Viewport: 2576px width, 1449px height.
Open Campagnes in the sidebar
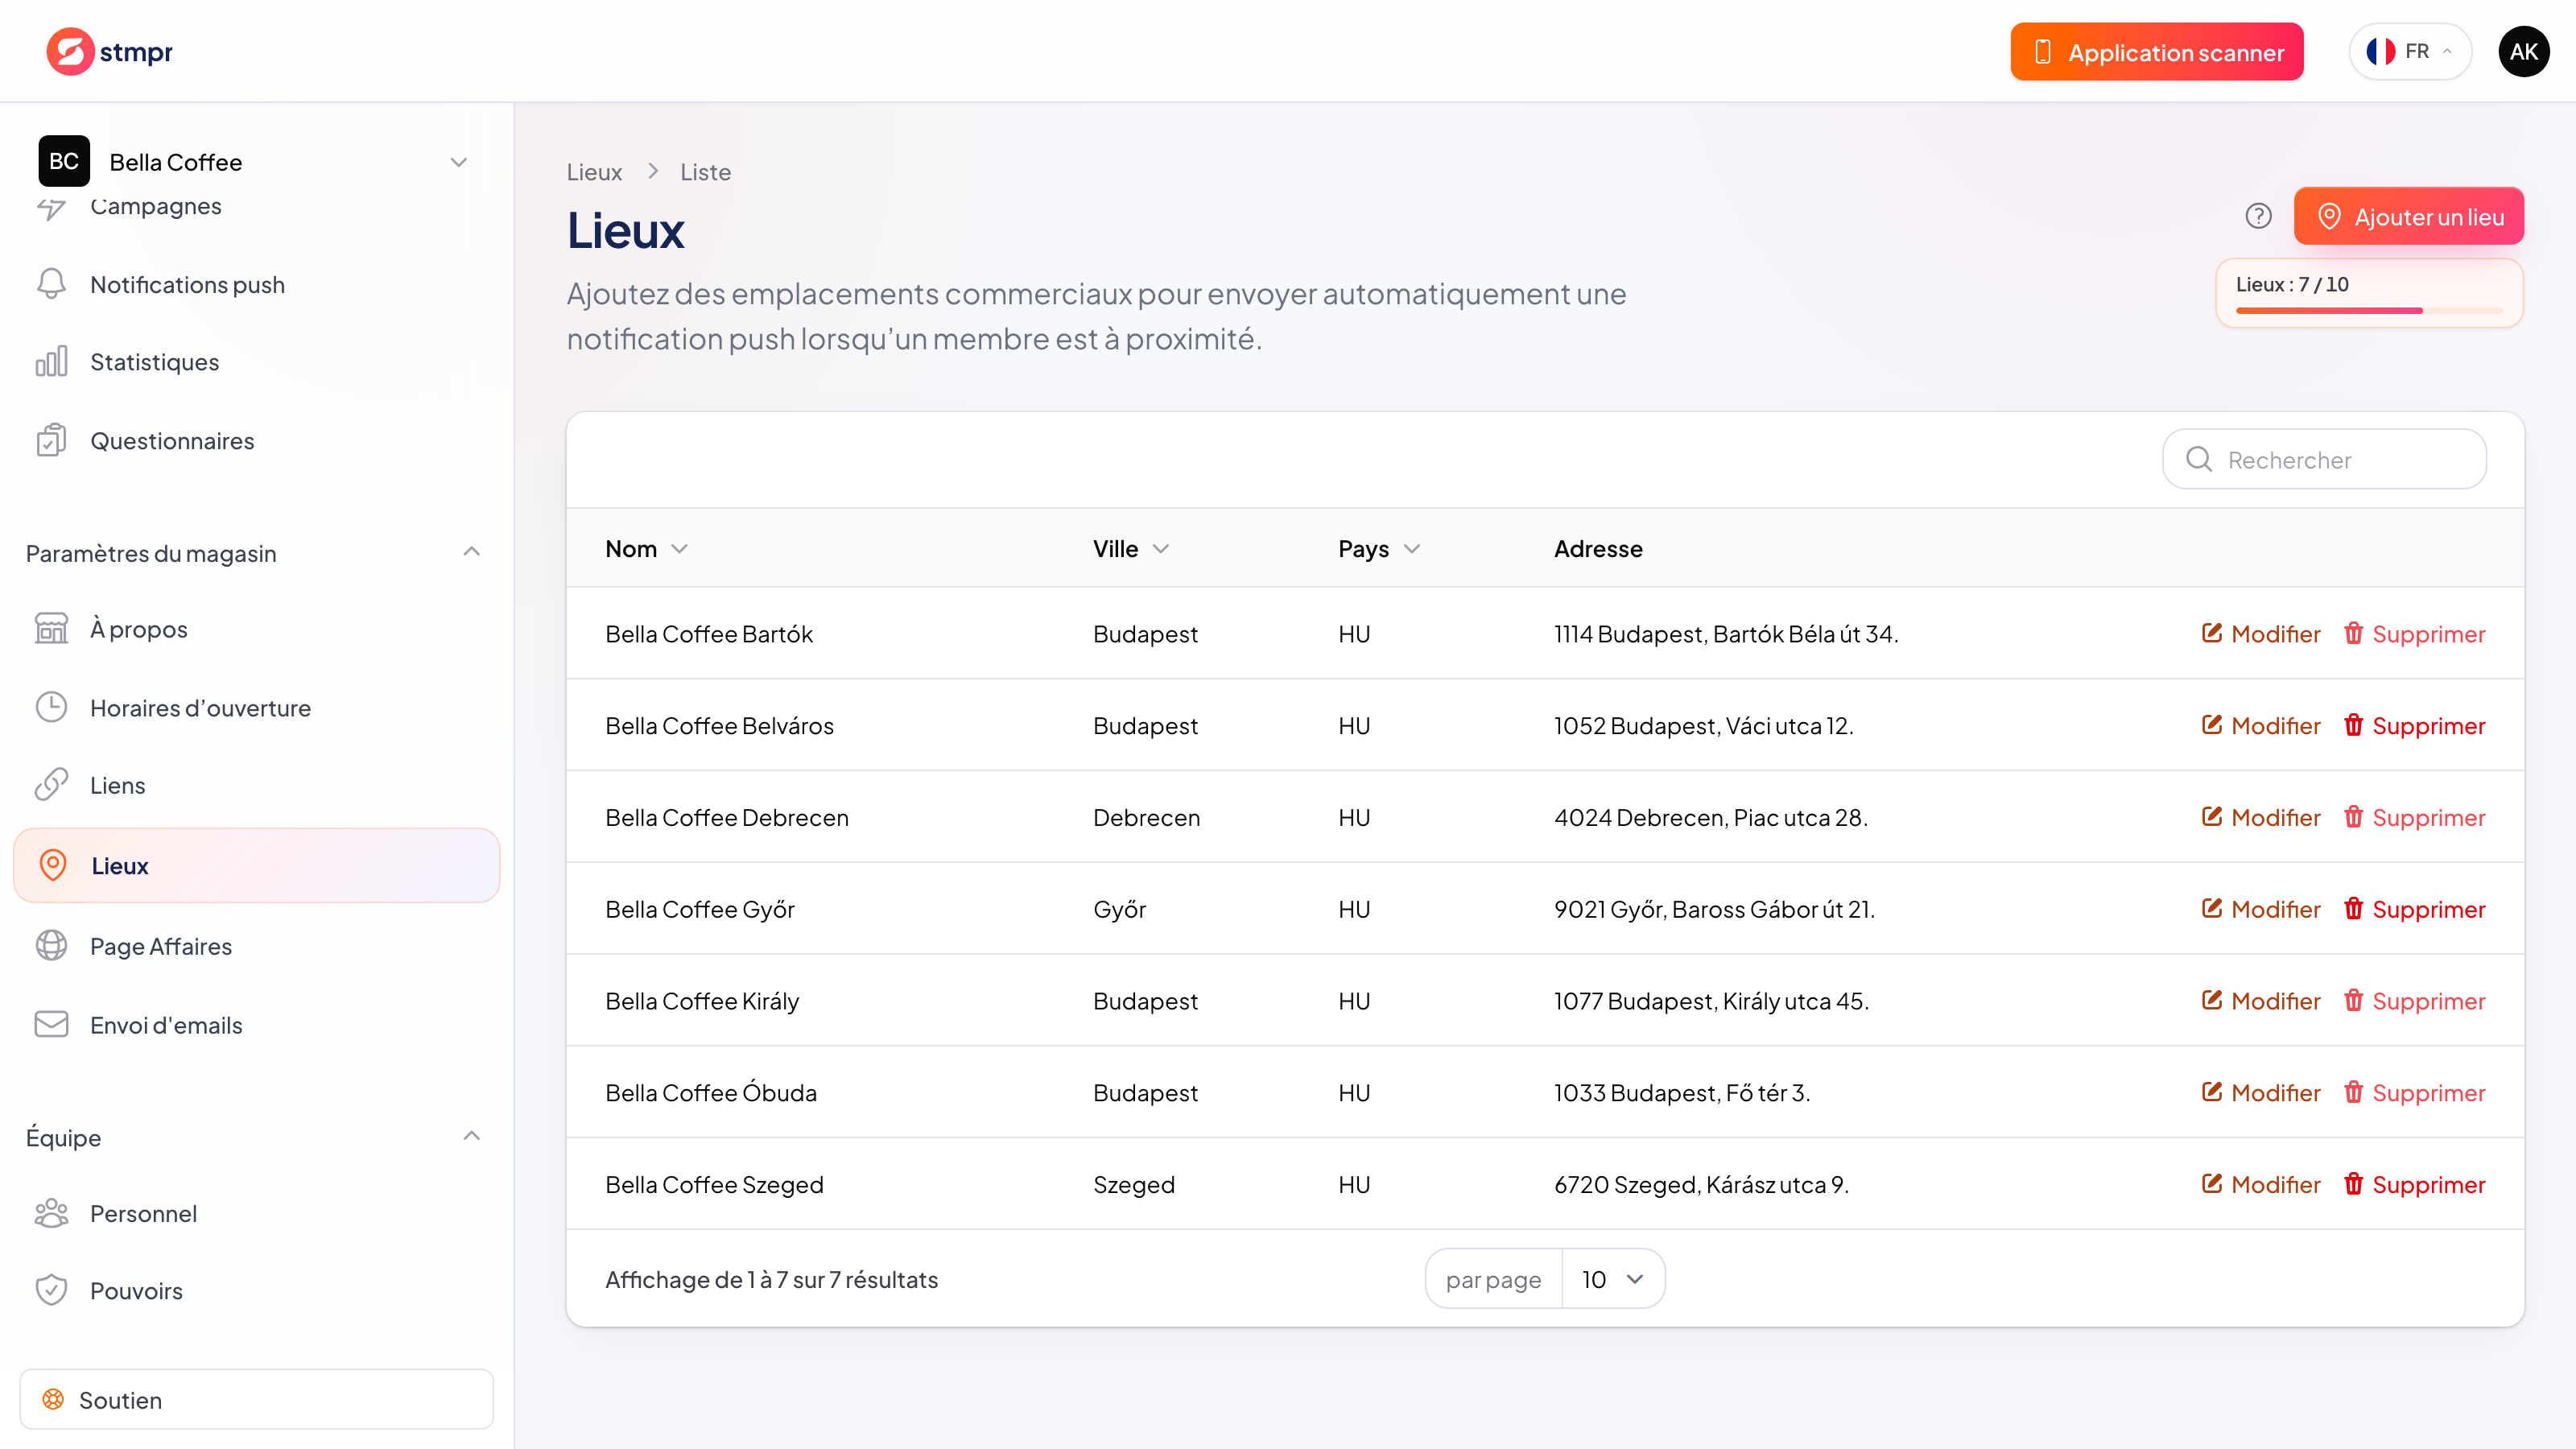[257, 206]
